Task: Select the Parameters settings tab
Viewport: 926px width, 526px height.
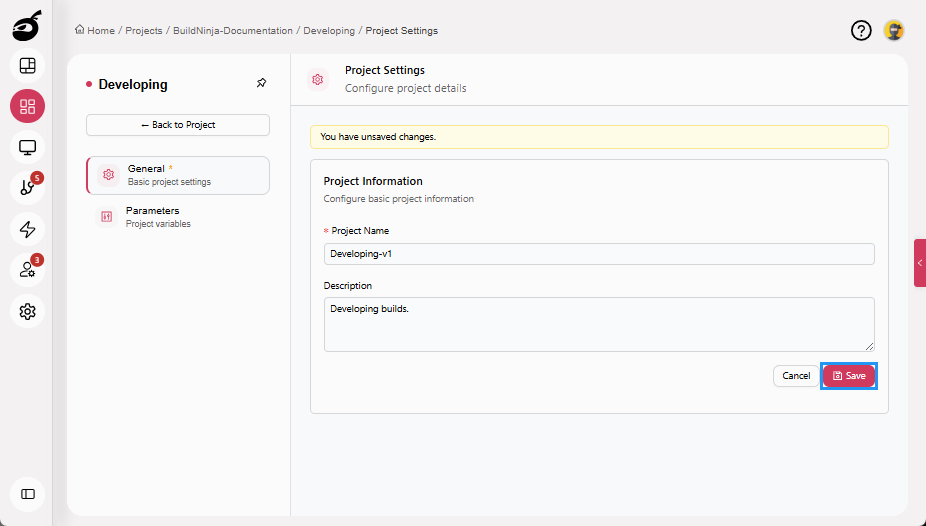Action: click(178, 217)
